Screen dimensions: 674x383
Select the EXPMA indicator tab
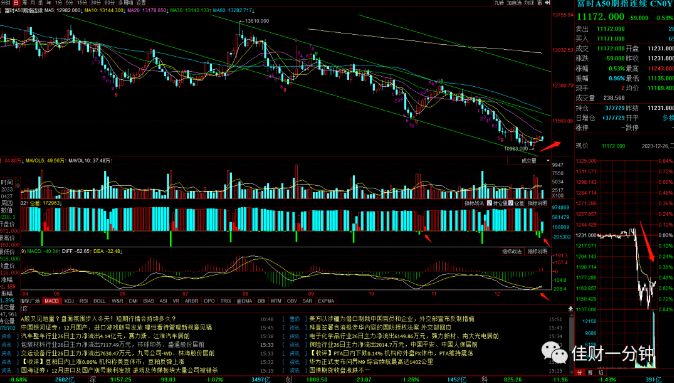click(x=326, y=301)
